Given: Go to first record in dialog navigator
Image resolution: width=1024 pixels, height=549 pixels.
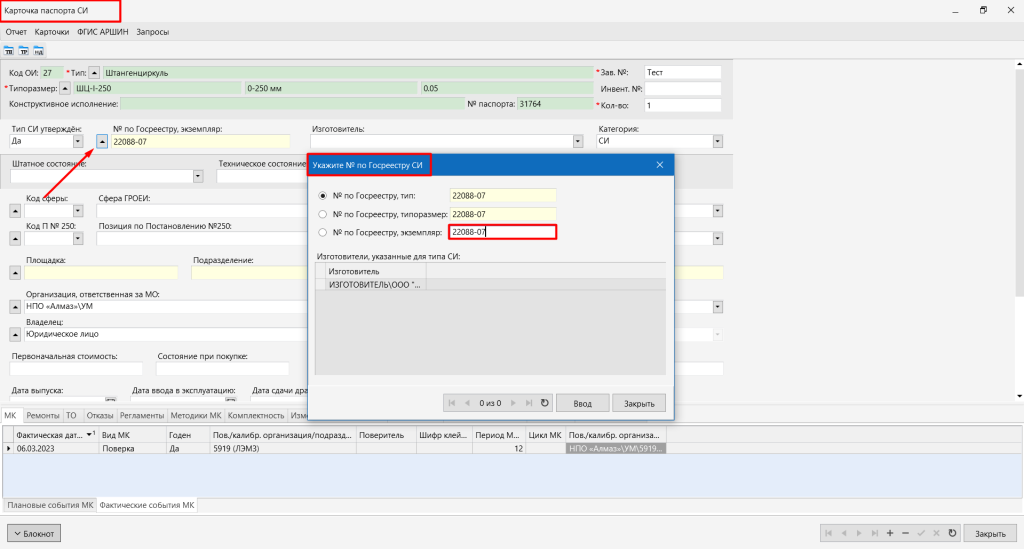Looking at the screenshot, I should (452, 403).
